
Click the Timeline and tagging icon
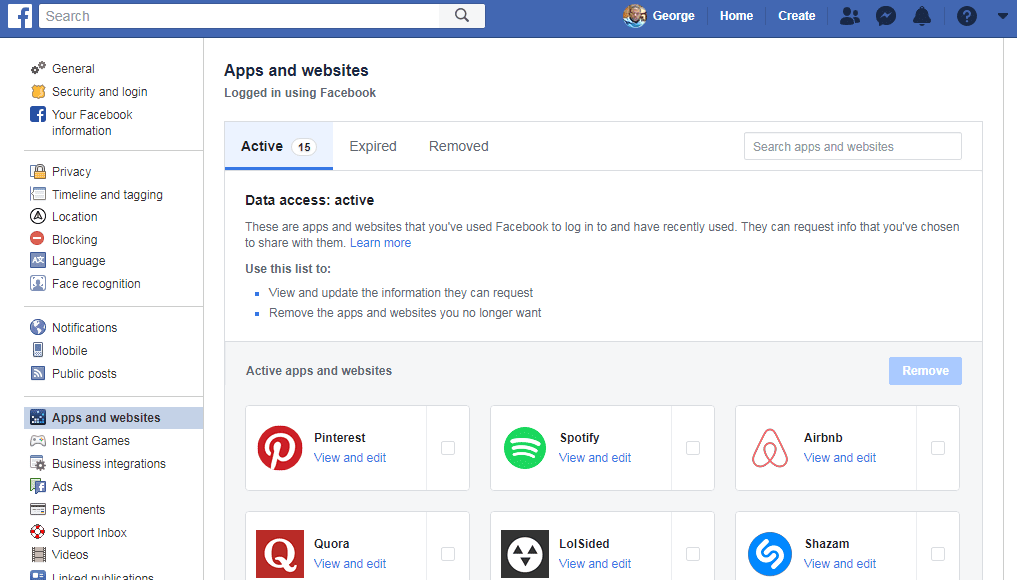tap(38, 194)
